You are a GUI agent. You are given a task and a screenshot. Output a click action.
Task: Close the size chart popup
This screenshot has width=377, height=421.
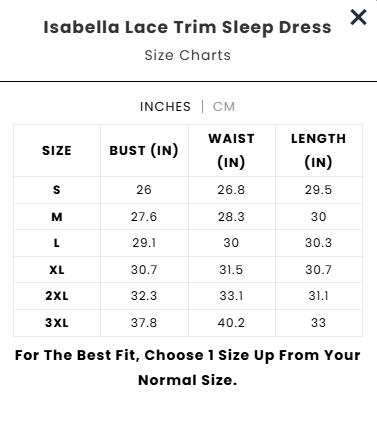[358, 17]
